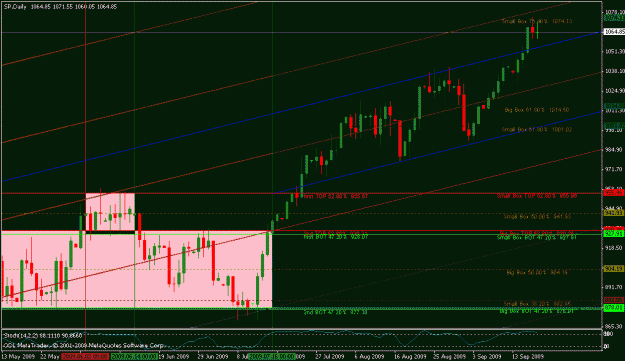Click the 891.70 price axis label
Viewport: 625px width, 361px height.
click(614, 287)
